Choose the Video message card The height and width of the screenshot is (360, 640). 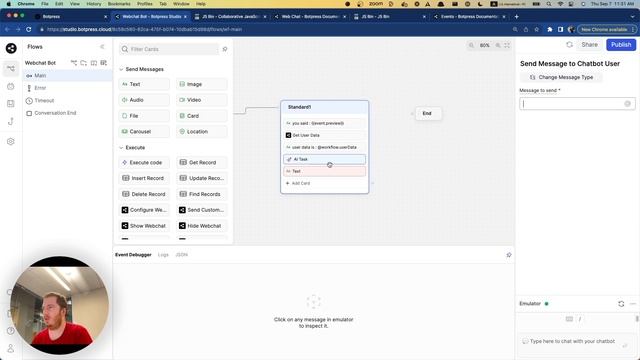[x=202, y=100]
